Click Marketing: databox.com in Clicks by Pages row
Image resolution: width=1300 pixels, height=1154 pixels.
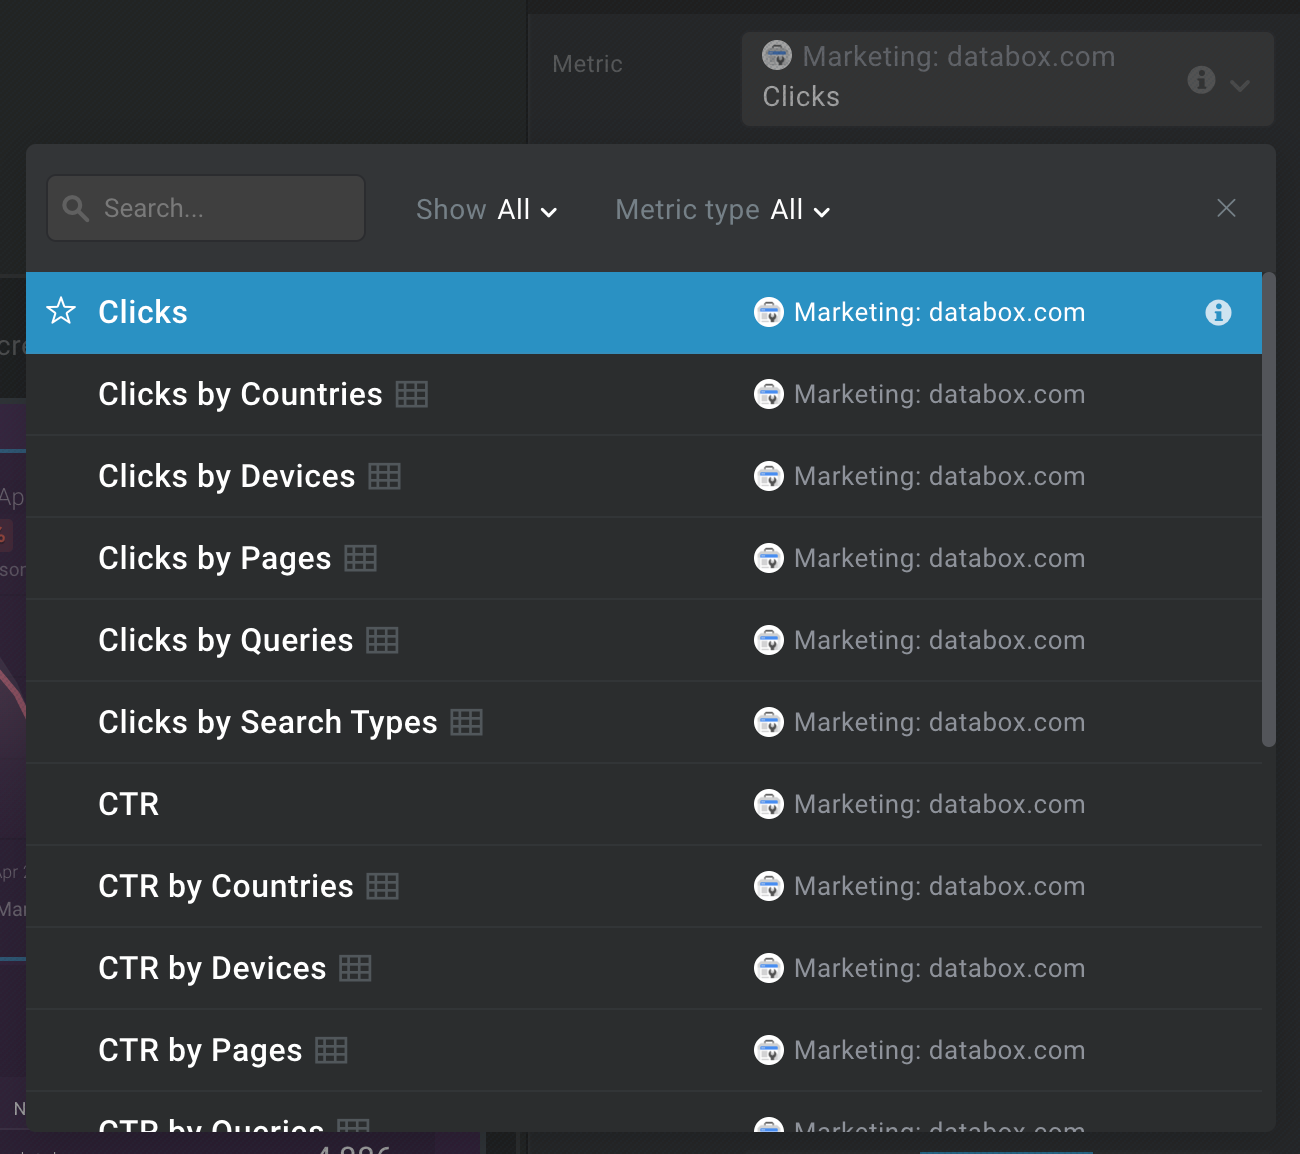[939, 559]
